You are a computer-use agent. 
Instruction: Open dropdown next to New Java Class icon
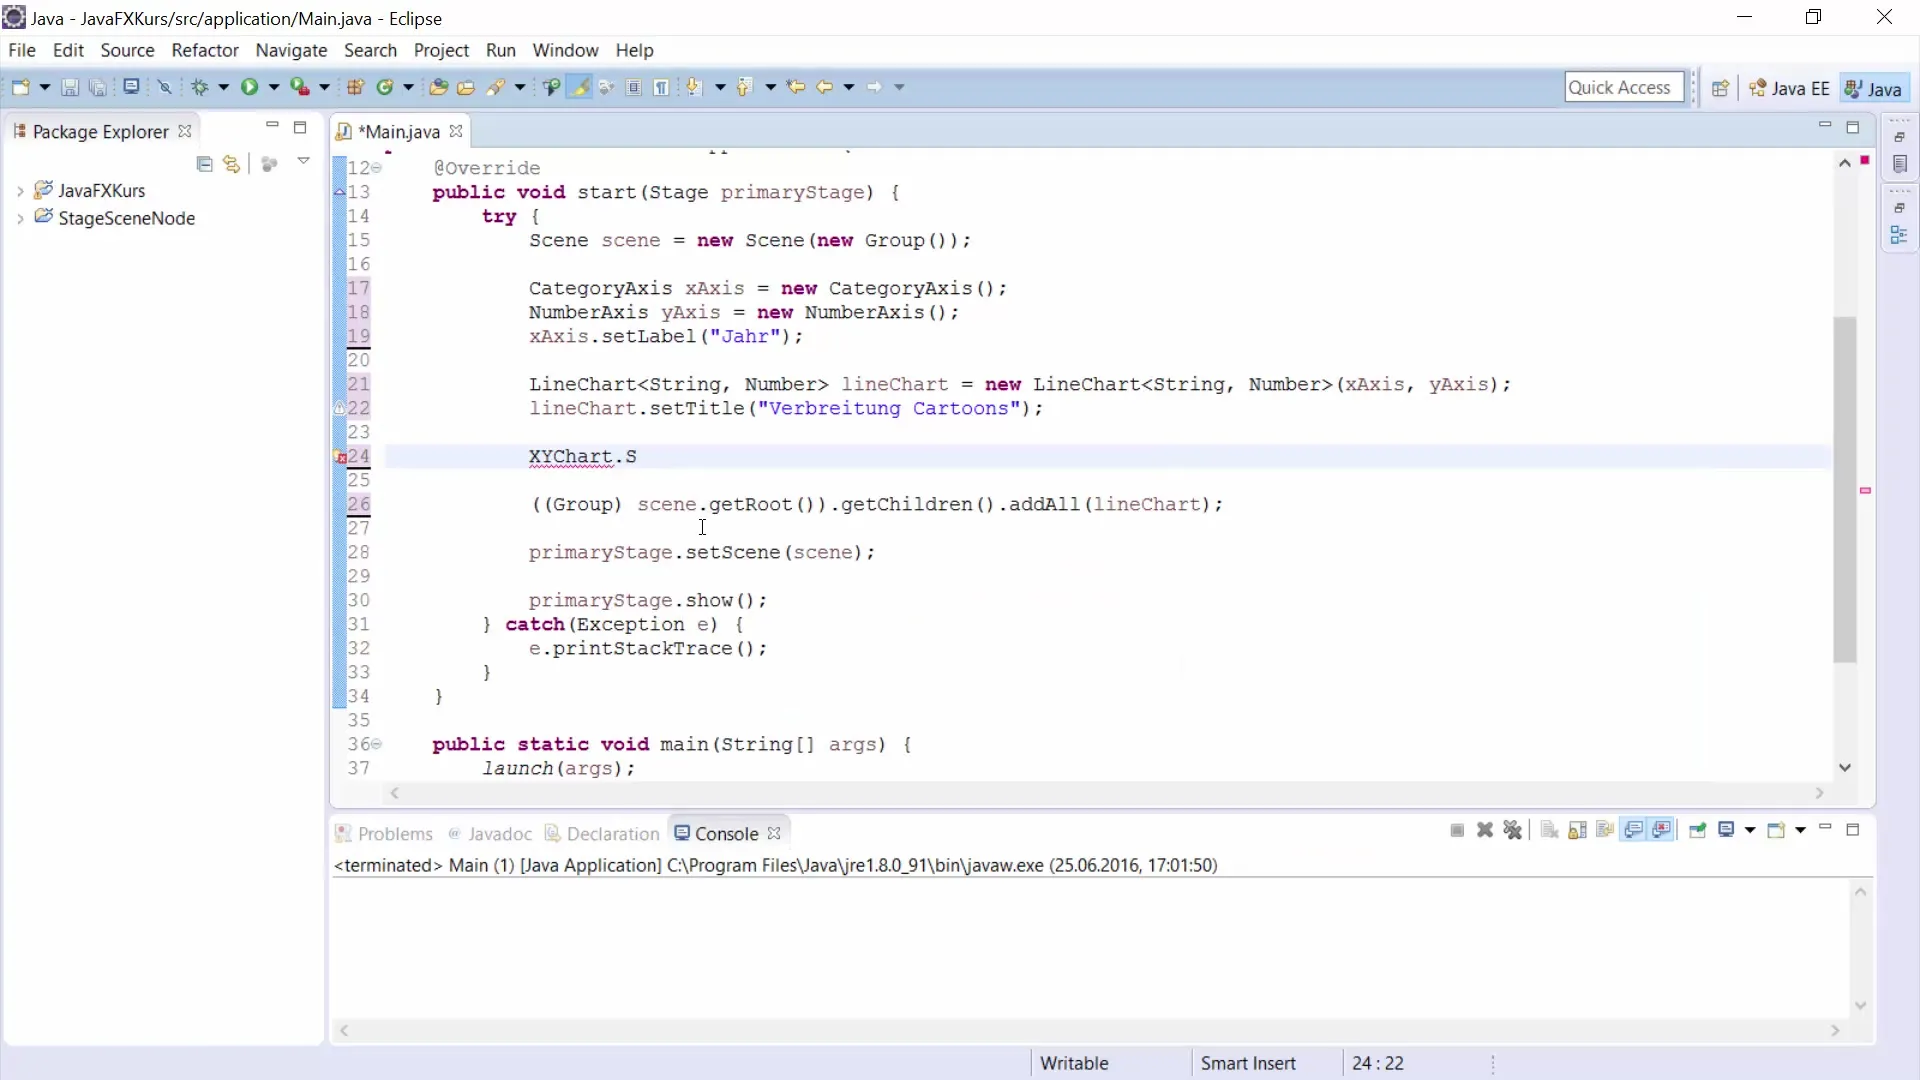click(x=409, y=87)
